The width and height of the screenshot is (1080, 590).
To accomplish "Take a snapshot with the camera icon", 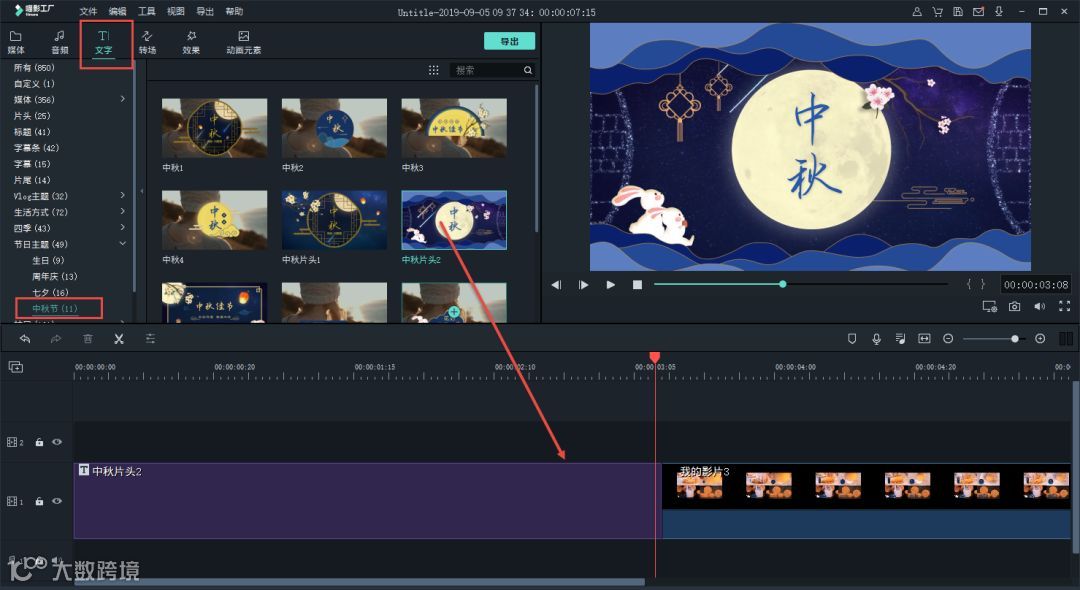I will 1015,307.
